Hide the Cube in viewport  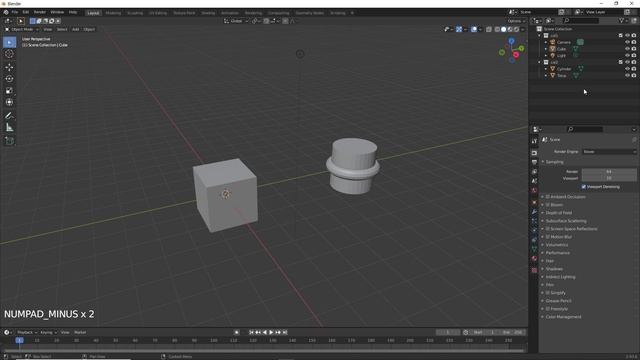[x=627, y=49]
